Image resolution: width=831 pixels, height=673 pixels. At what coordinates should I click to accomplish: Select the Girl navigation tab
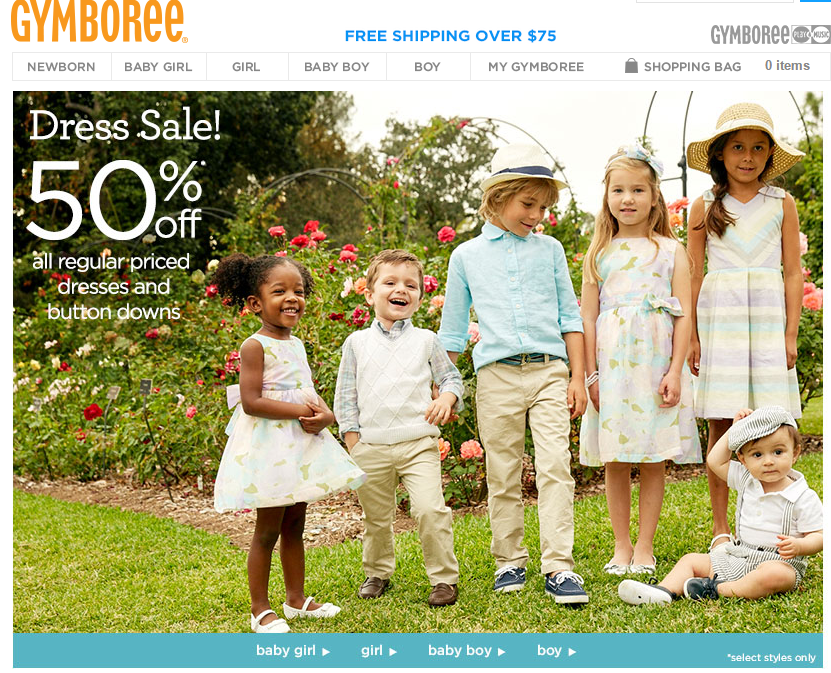[246, 67]
